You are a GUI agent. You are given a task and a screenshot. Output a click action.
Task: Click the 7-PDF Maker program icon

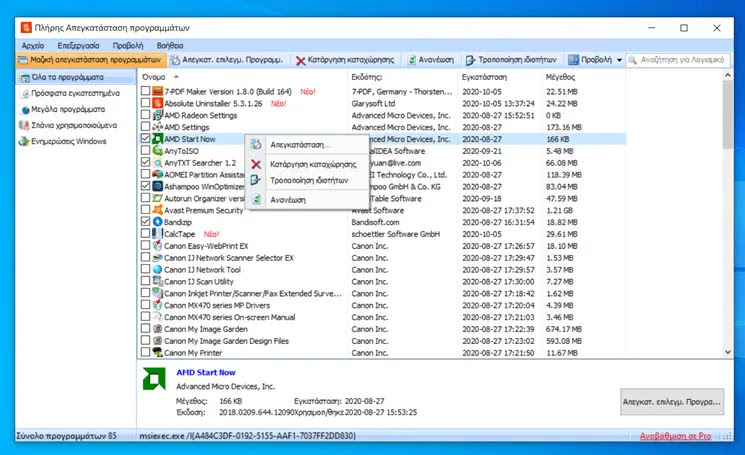click(158, 91)
